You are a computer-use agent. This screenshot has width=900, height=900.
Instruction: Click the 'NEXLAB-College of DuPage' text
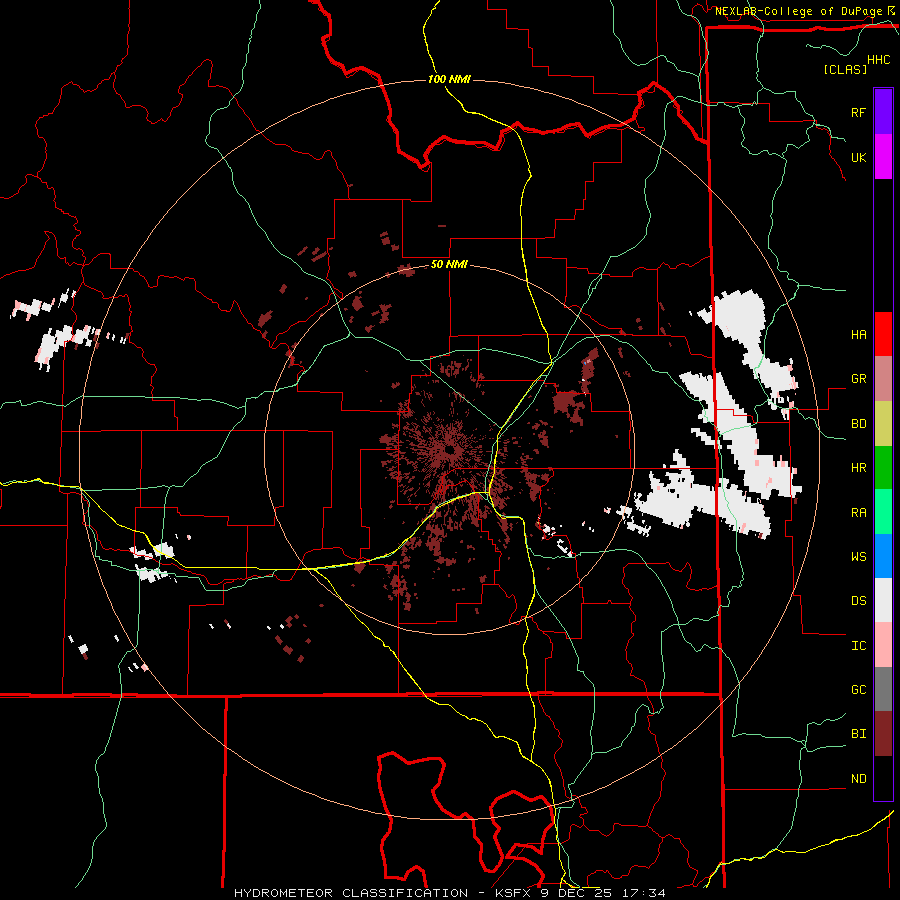[799, 11]
